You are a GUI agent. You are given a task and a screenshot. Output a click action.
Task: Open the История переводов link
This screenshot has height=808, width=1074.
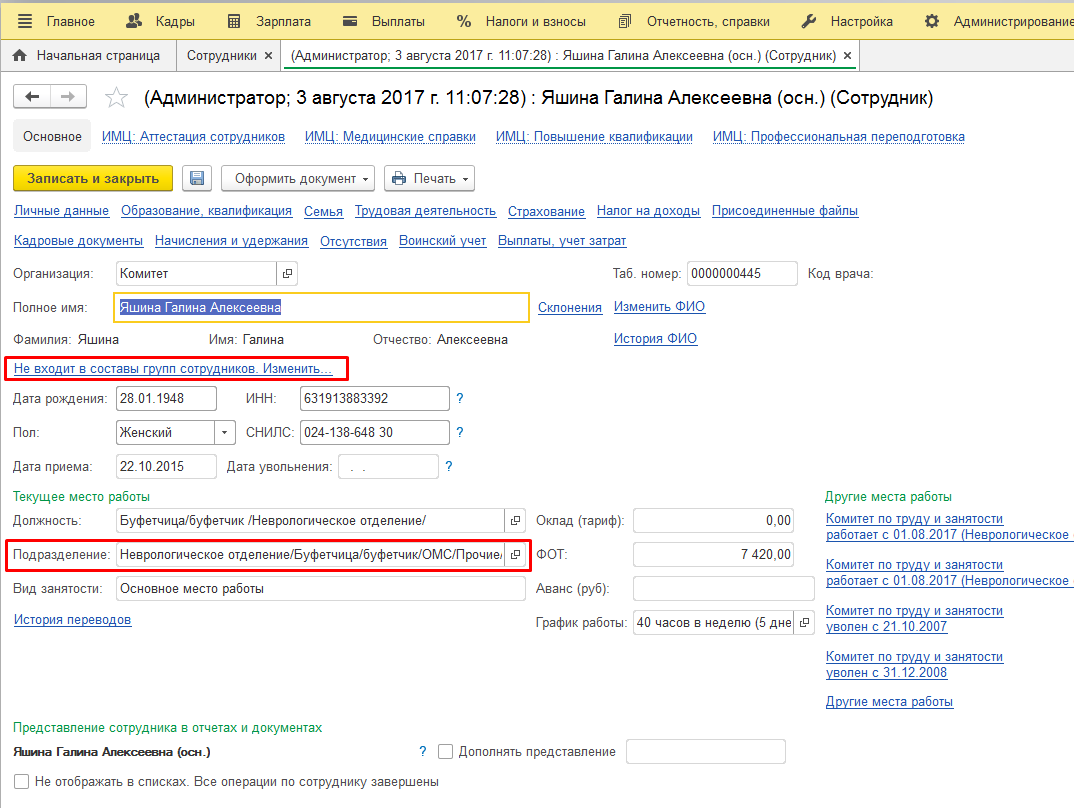[72, 620]
